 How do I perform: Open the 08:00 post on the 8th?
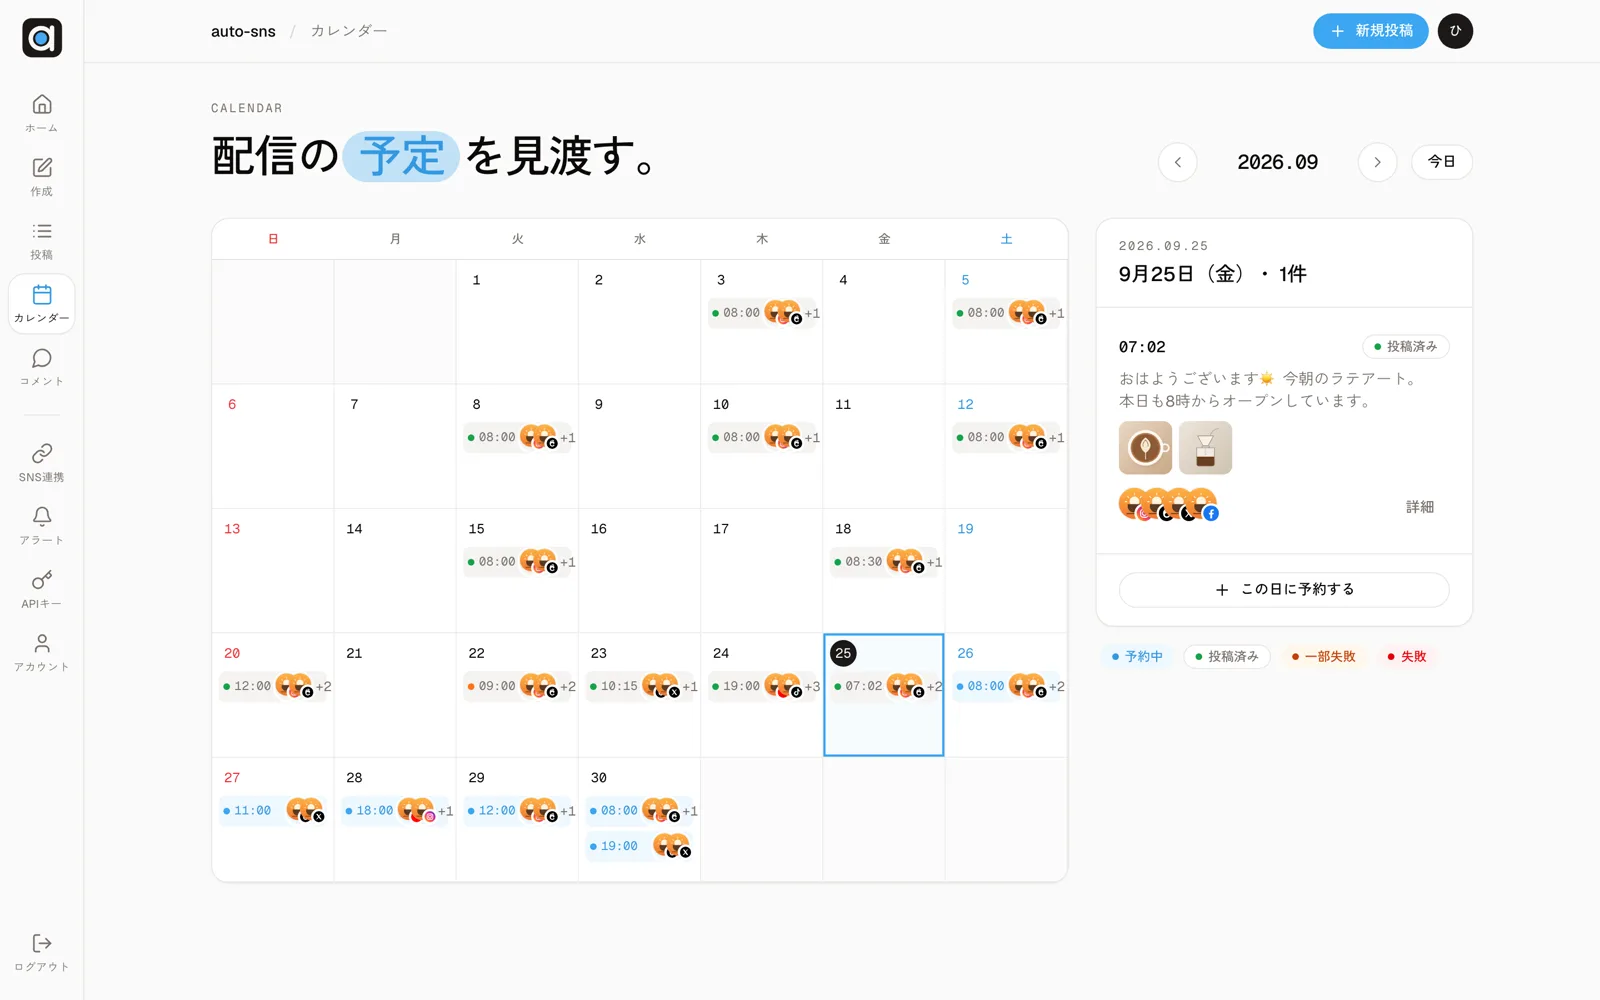518,438
